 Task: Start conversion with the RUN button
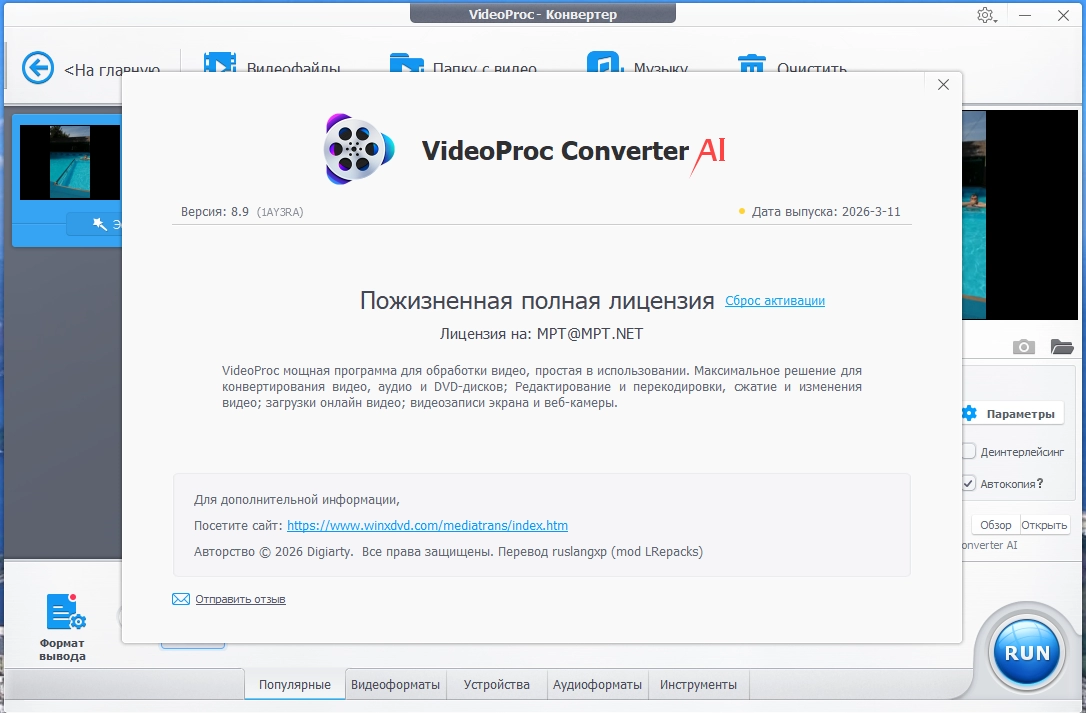[x=1026, y=652]
